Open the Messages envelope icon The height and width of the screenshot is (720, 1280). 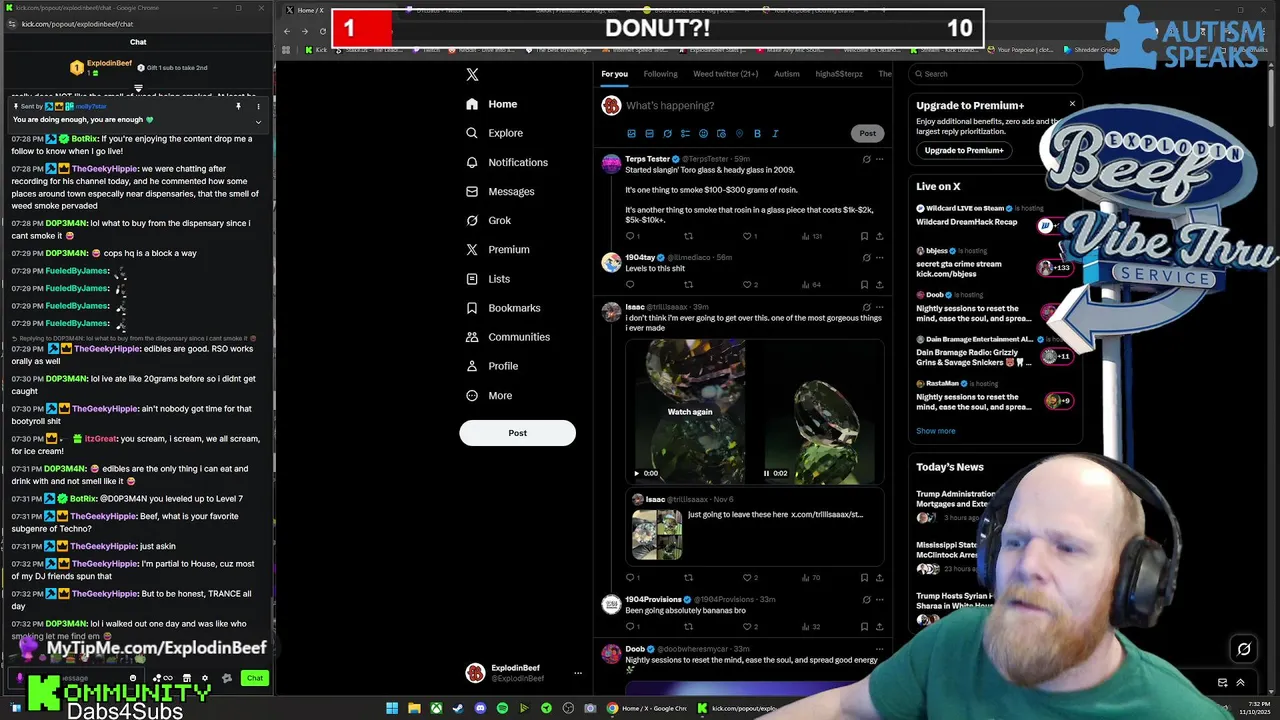coord(472,191)
